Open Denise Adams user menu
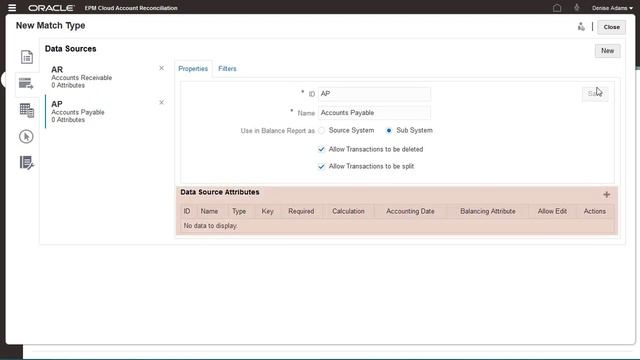640x360 pixels. 612,8
